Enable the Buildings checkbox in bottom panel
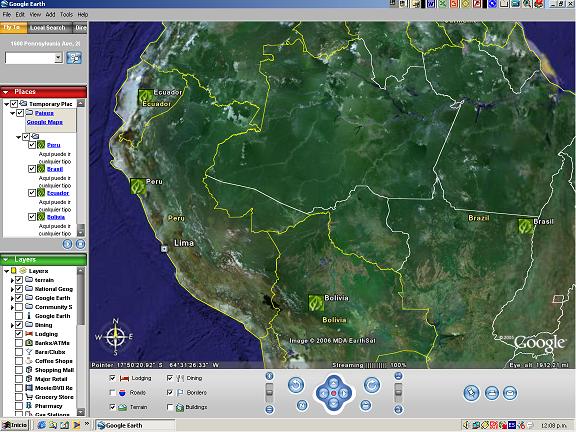 (x=170, y=407)
